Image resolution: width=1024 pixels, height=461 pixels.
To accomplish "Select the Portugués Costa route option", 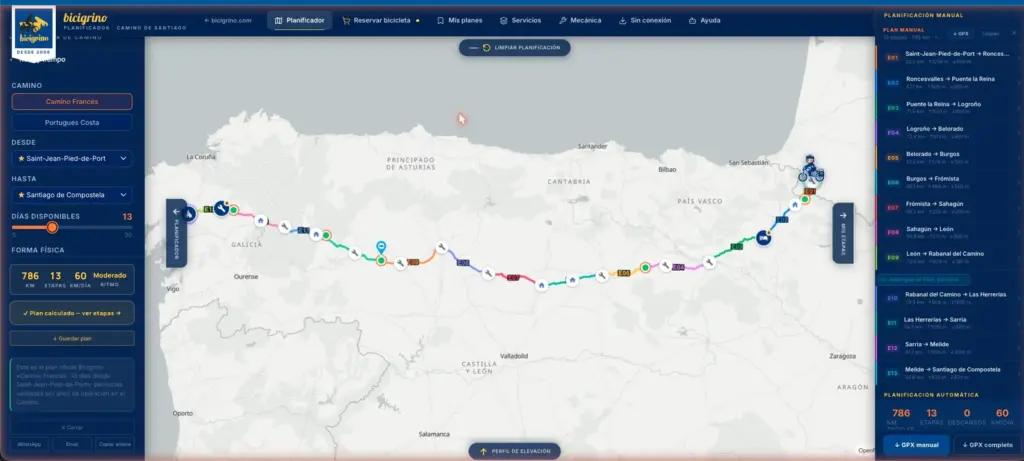I will tap(72, 122).
